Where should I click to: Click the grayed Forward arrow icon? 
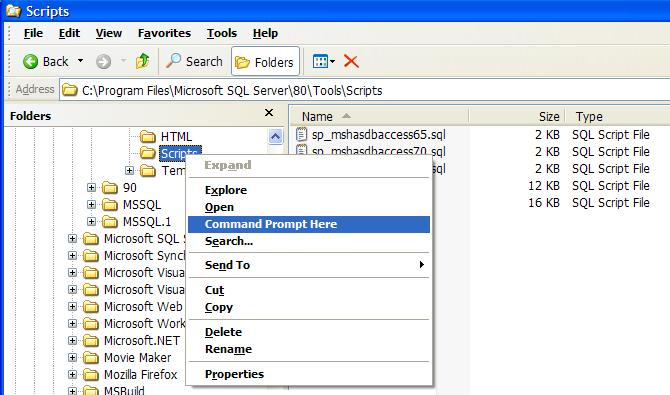103,62
